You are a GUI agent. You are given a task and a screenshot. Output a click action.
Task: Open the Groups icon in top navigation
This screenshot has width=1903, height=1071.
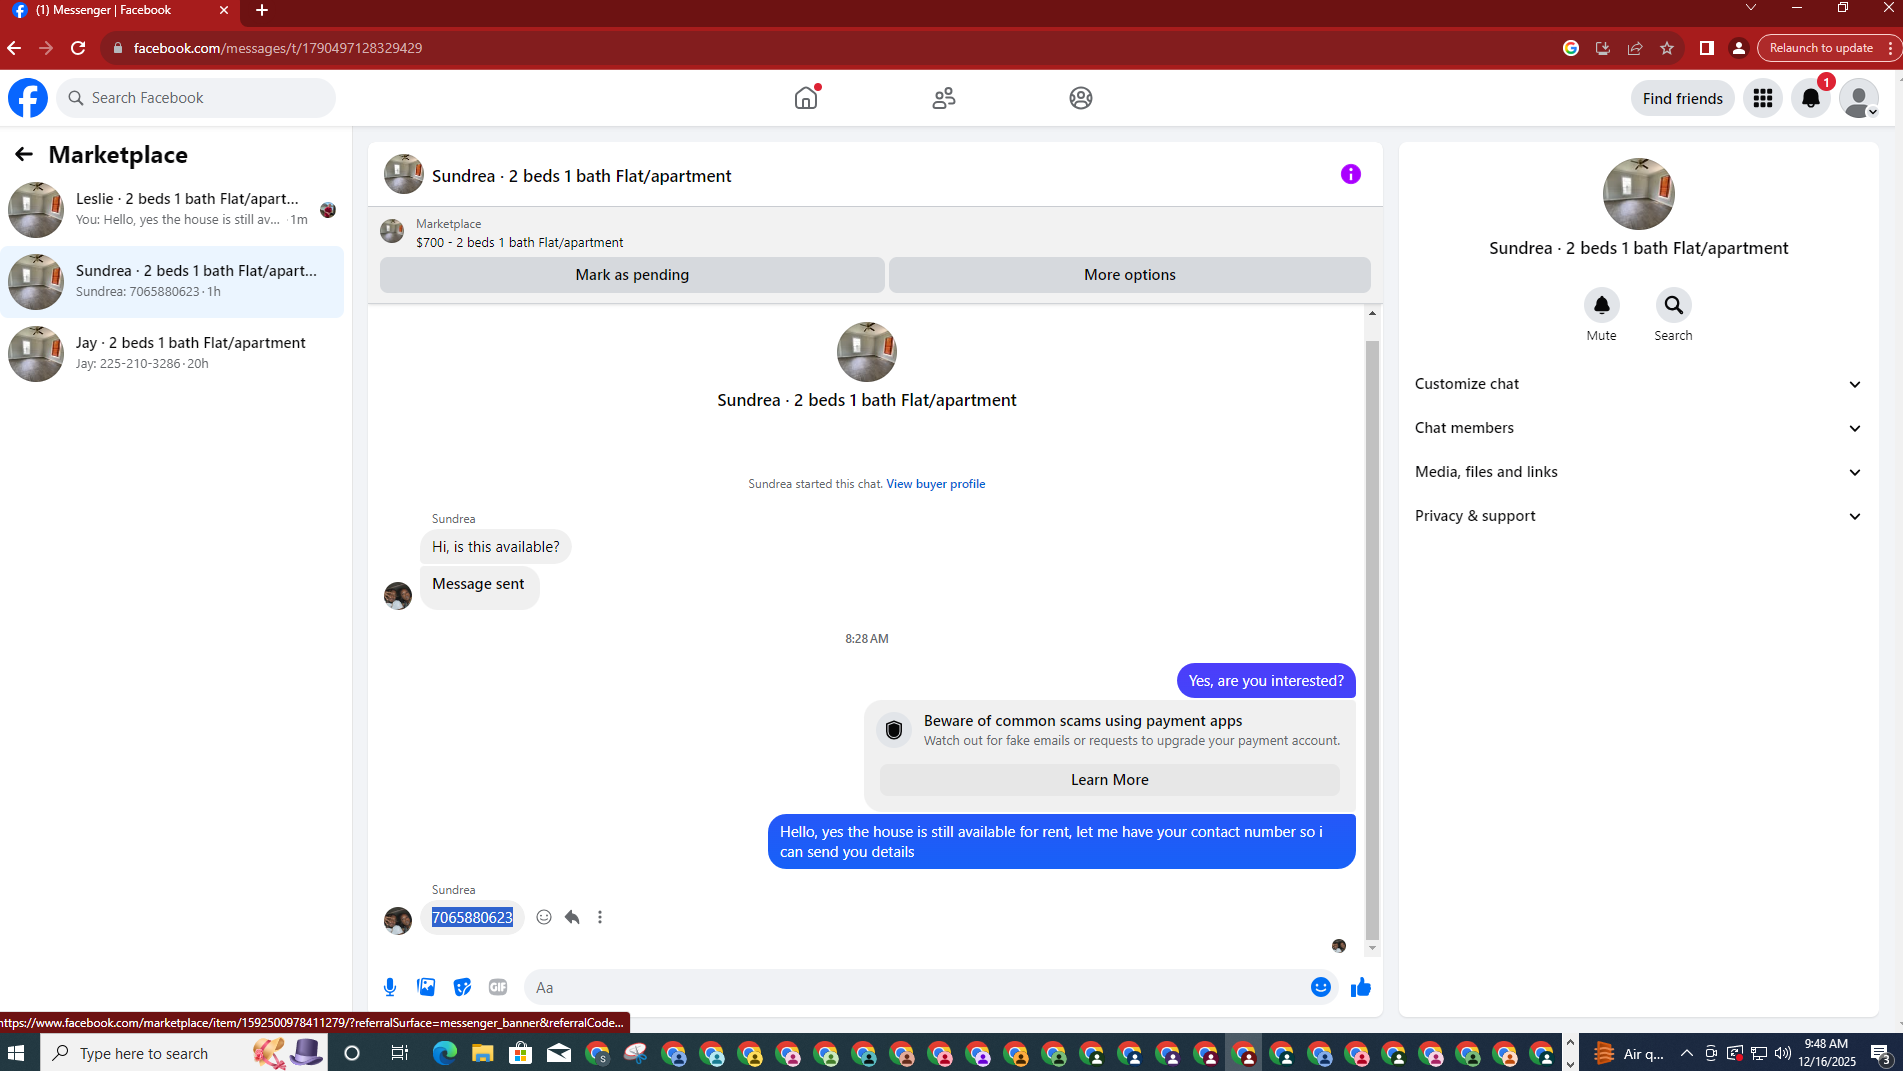(x=1081, y=98)
